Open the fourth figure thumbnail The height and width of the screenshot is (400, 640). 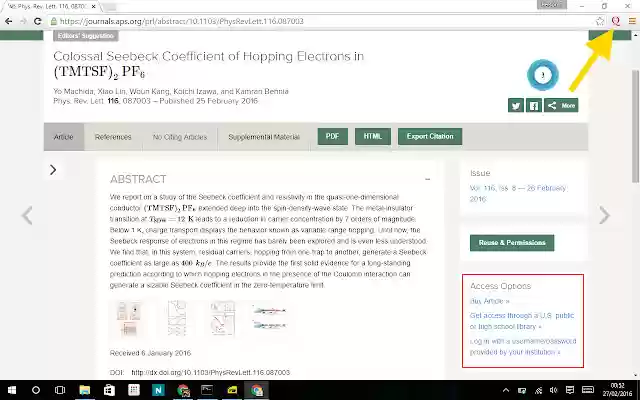(x=269, y=318)
